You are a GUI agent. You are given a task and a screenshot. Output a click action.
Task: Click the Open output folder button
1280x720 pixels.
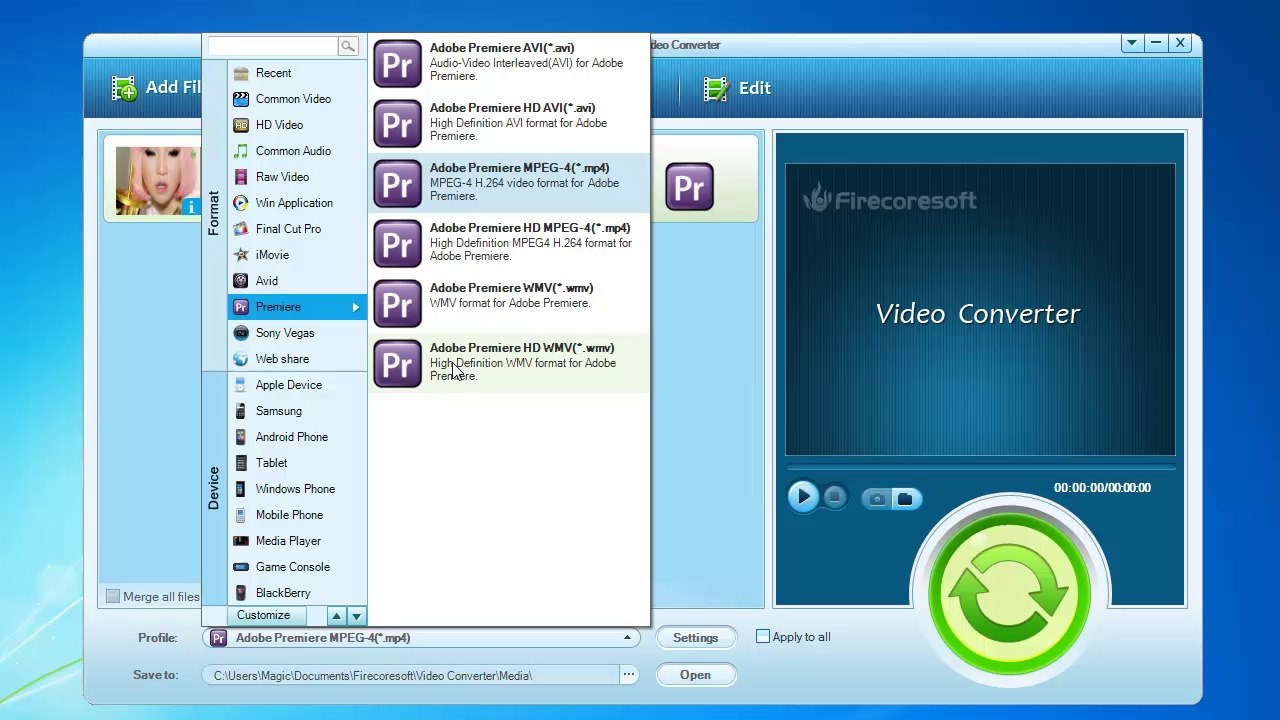[695, 675]
